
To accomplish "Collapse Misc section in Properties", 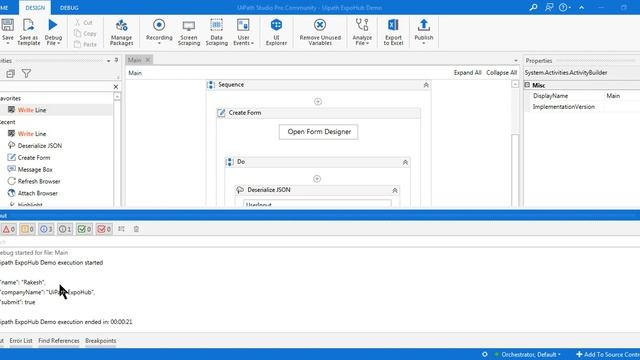I will coord(527,85).
